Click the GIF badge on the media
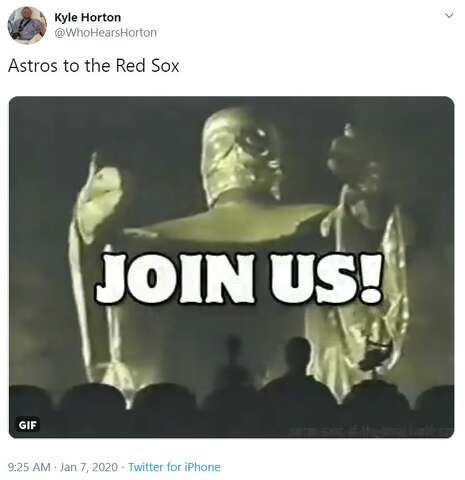Viewport: 465px width, 480px height. tap(28, 425)
